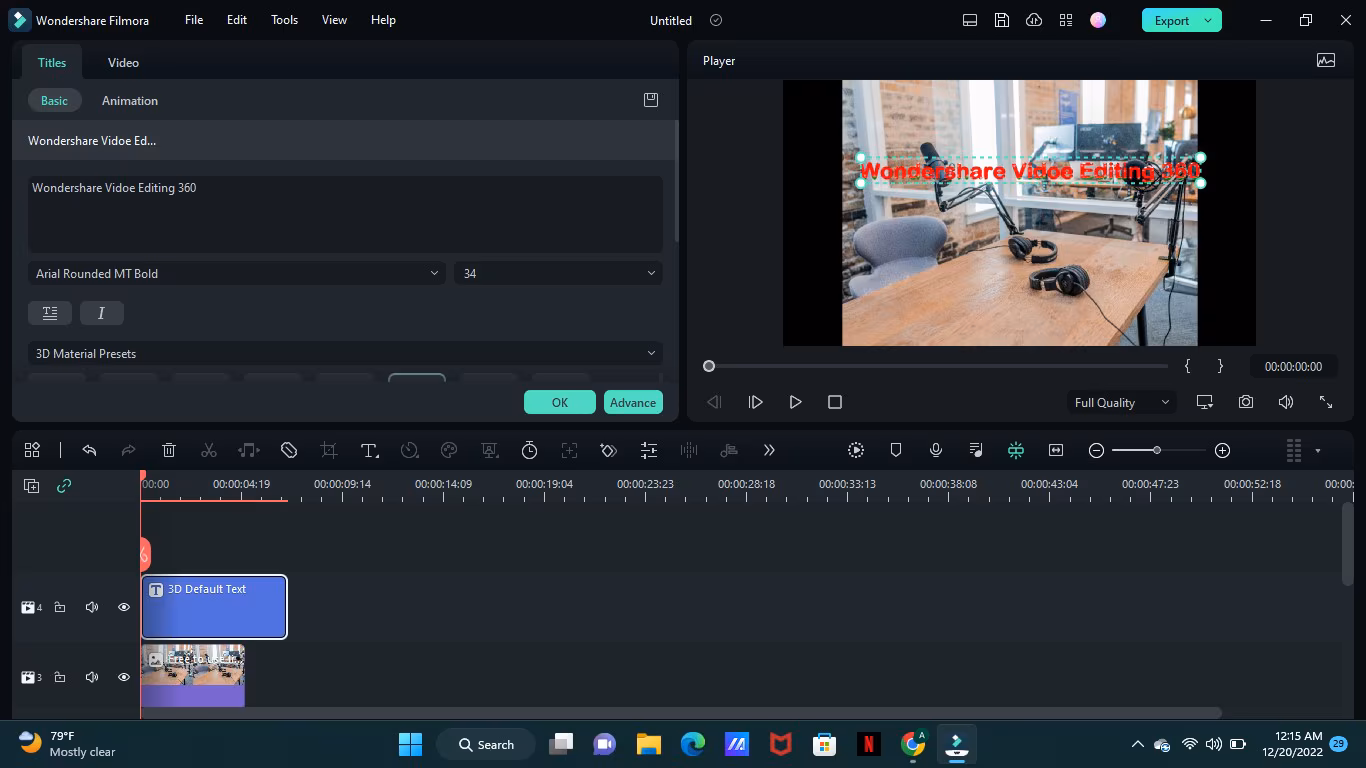Delete the selected clip with trash icon
Screen dimensions: 1366x768
[169, 450]
